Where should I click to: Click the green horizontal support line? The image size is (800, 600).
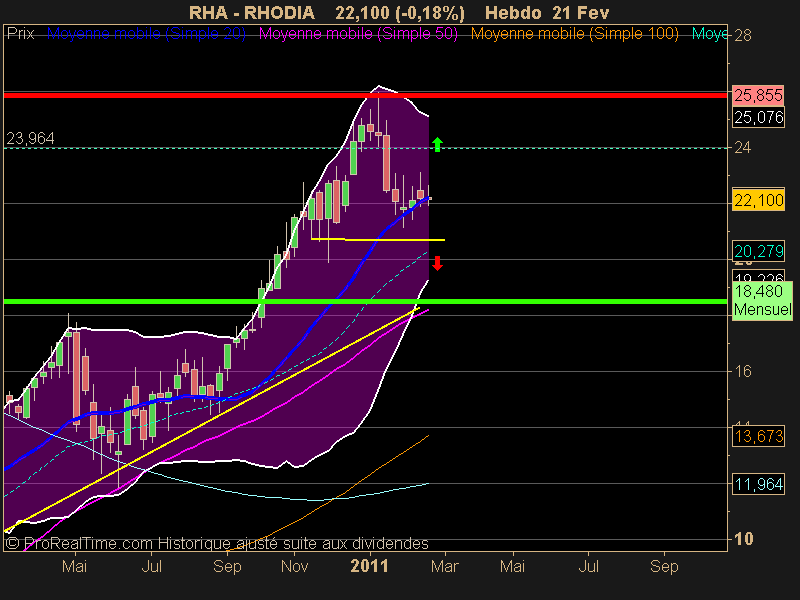click(x=365, y=302)
